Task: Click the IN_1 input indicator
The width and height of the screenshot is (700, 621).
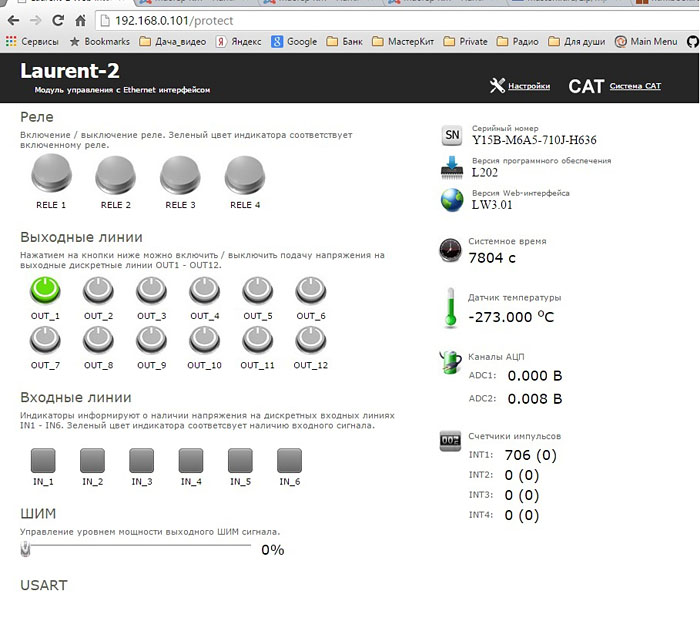Action: click(44, 460)
